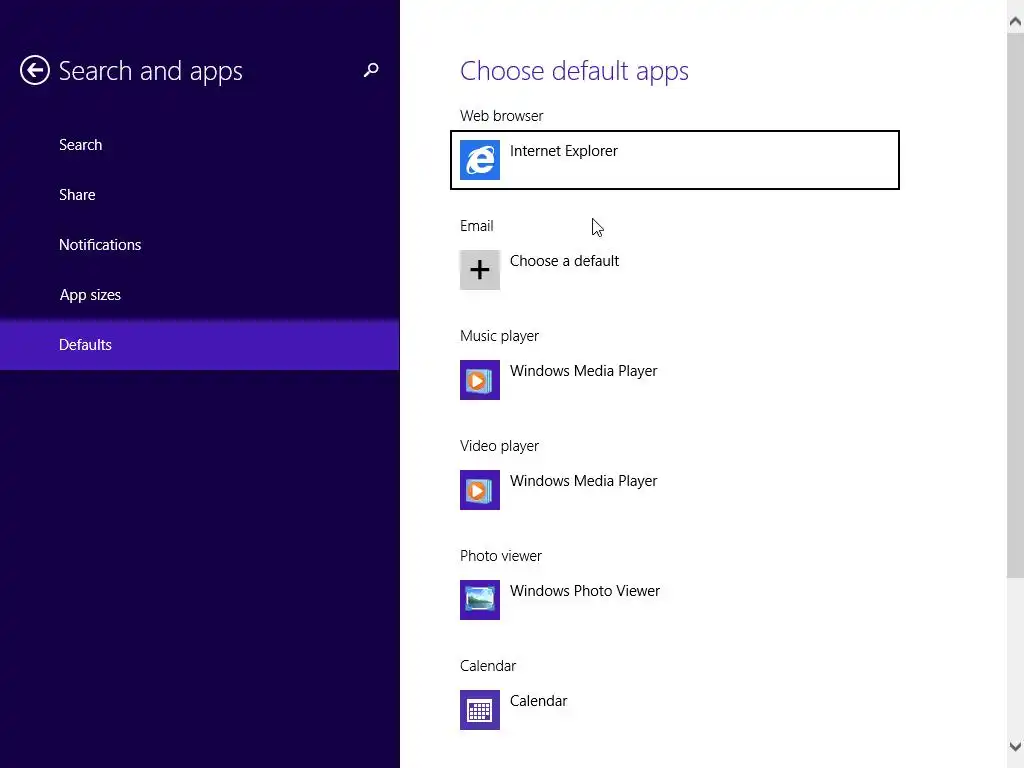Click the Internet Explorer icon
Screen dimensions: 1024x768
(479, 160)
